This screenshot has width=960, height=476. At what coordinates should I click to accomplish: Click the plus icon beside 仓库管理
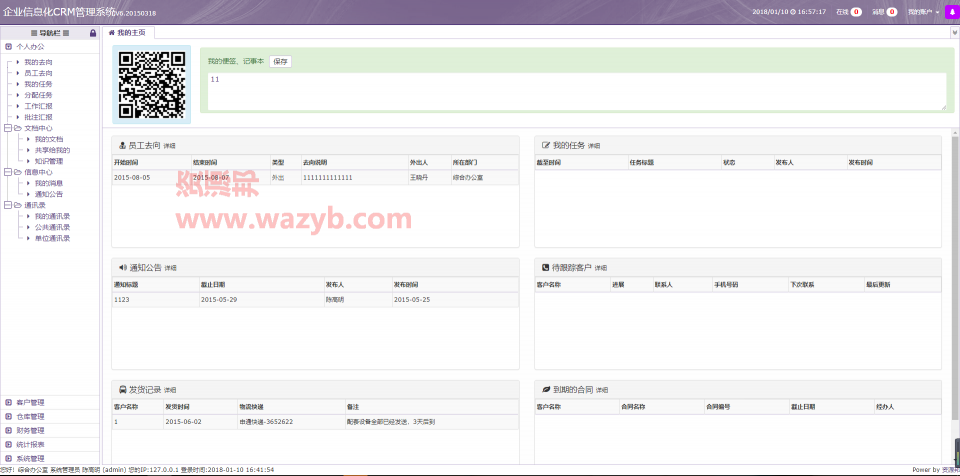[x=9, y=417]
